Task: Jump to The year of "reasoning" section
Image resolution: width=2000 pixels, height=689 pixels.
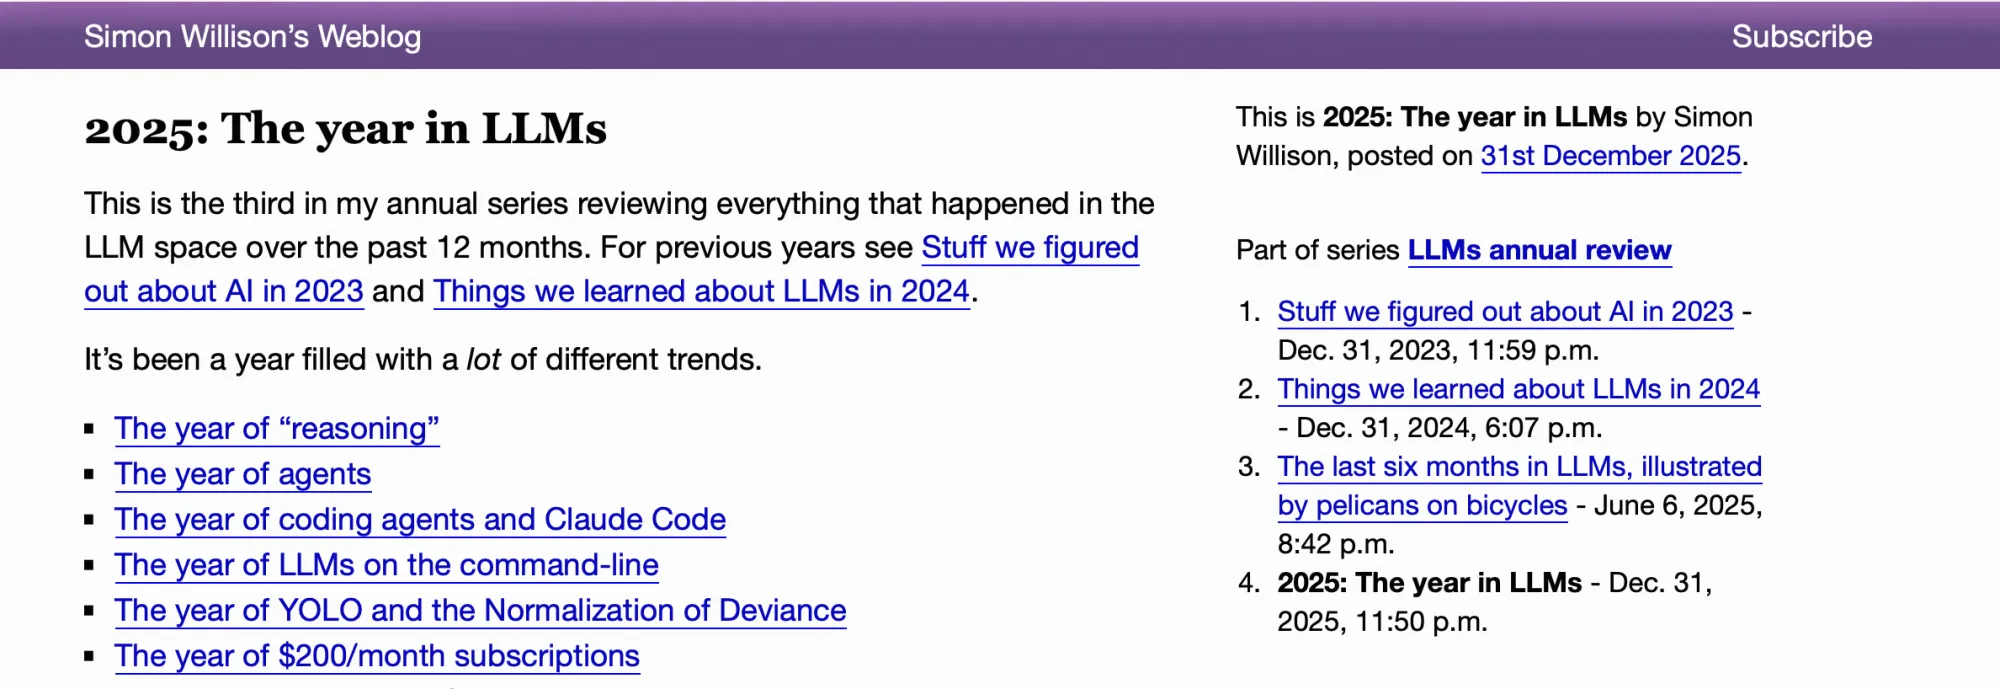Action: point(276,429)
